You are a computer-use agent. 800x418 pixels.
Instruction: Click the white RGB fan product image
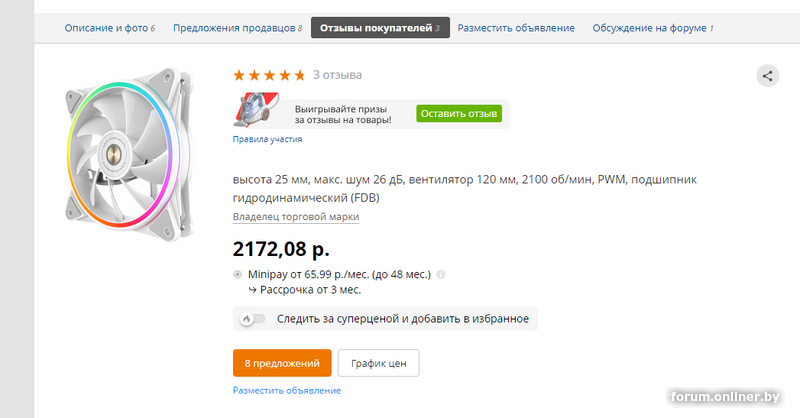point(130,154)
